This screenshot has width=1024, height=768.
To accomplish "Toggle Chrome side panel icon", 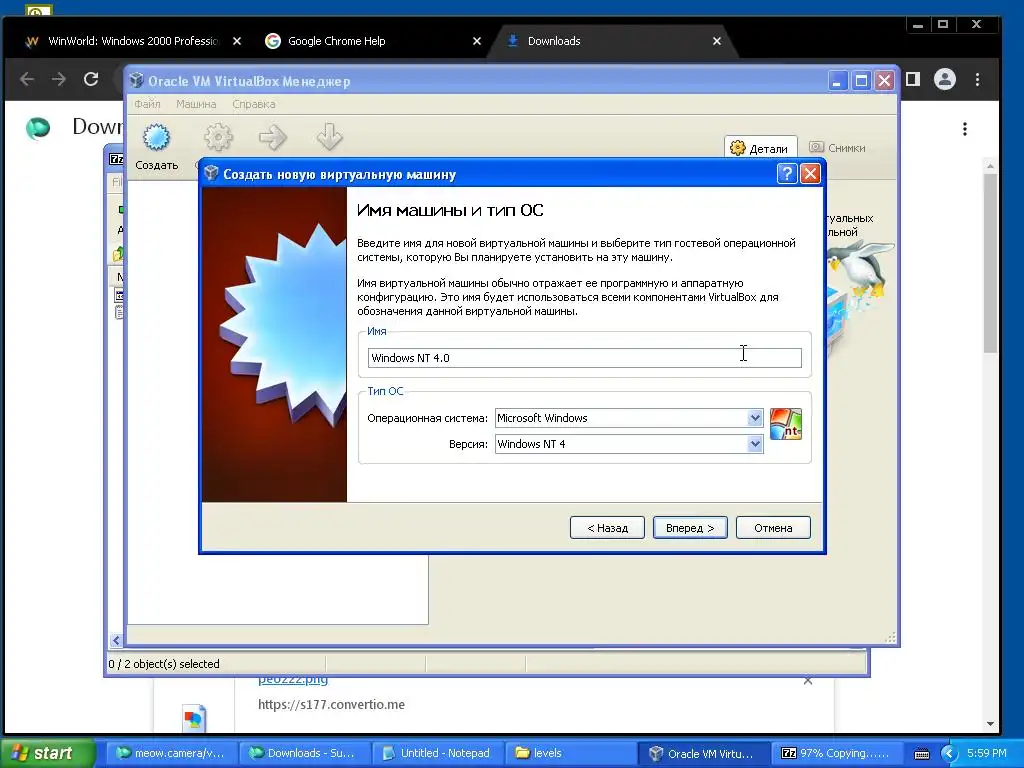I will tap(912, 79).
